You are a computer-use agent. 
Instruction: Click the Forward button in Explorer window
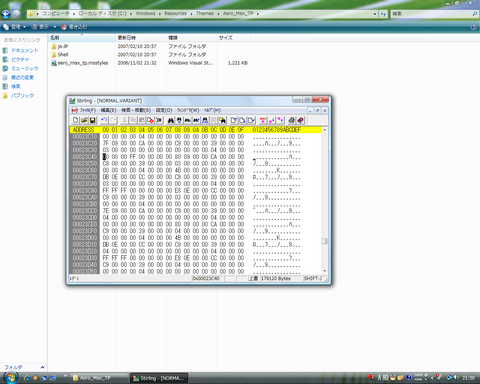click(x=16, y=14)
